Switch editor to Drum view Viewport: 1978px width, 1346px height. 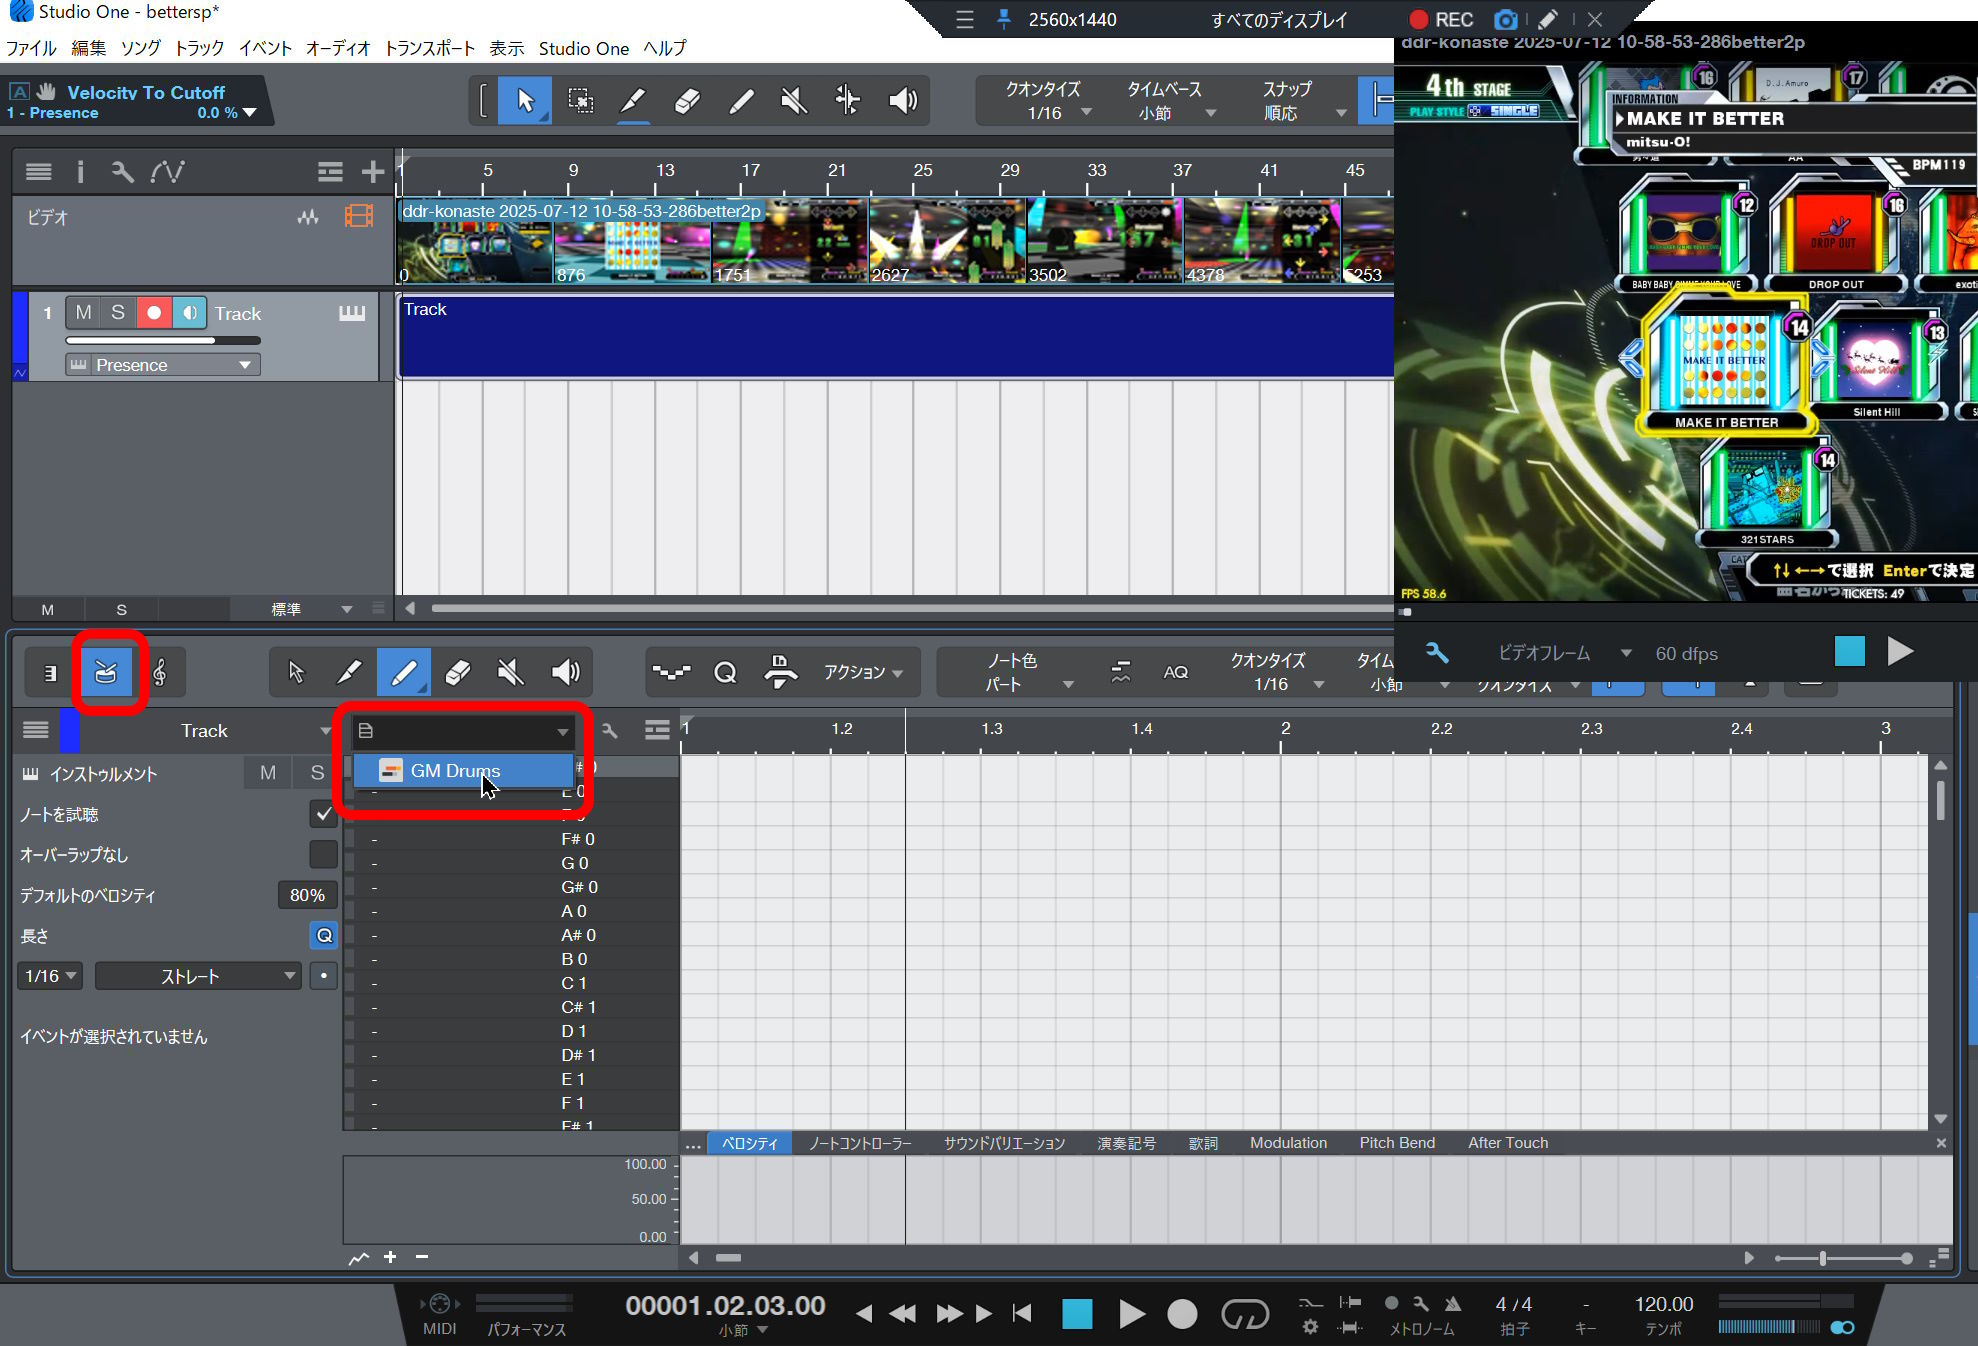pos(106,672)
